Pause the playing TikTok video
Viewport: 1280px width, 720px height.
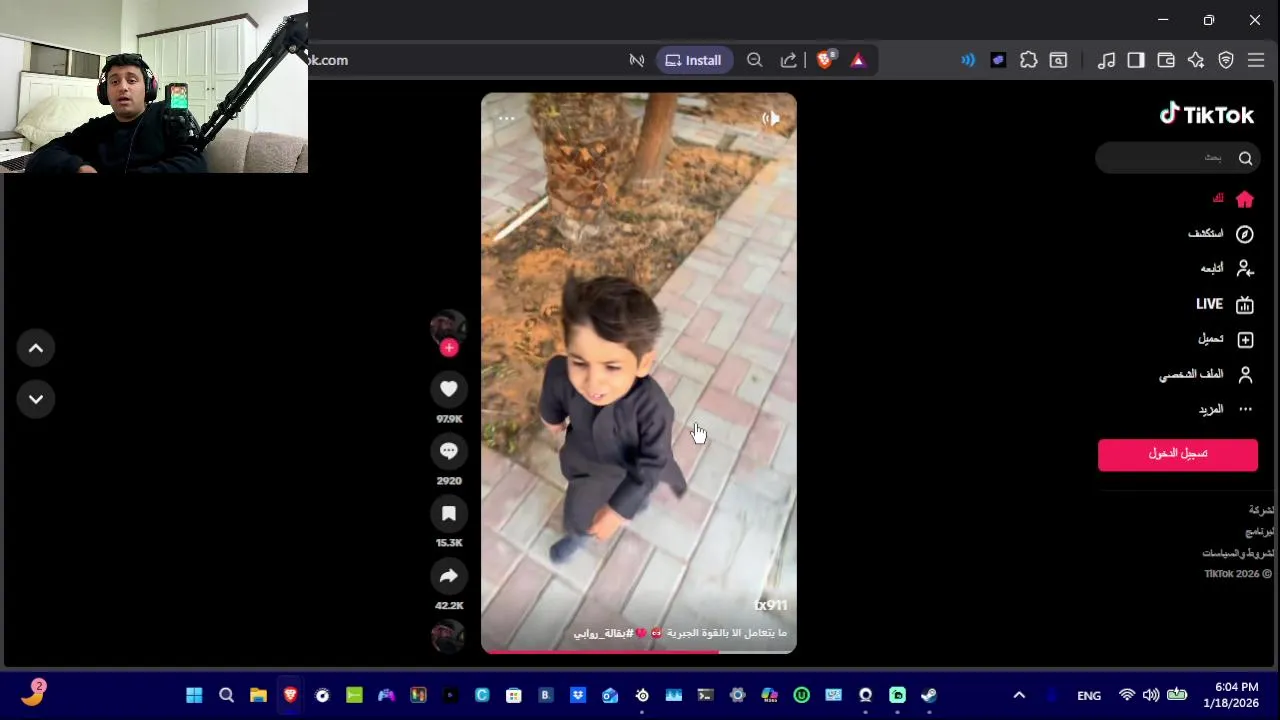639,373
